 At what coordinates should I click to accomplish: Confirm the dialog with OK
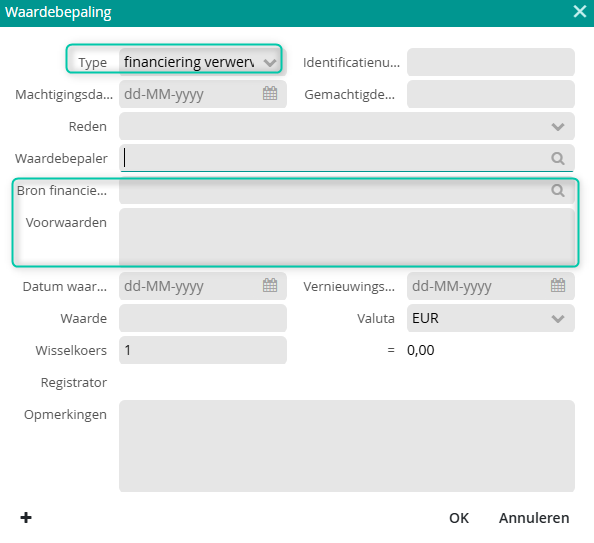(x=459, y=518)
